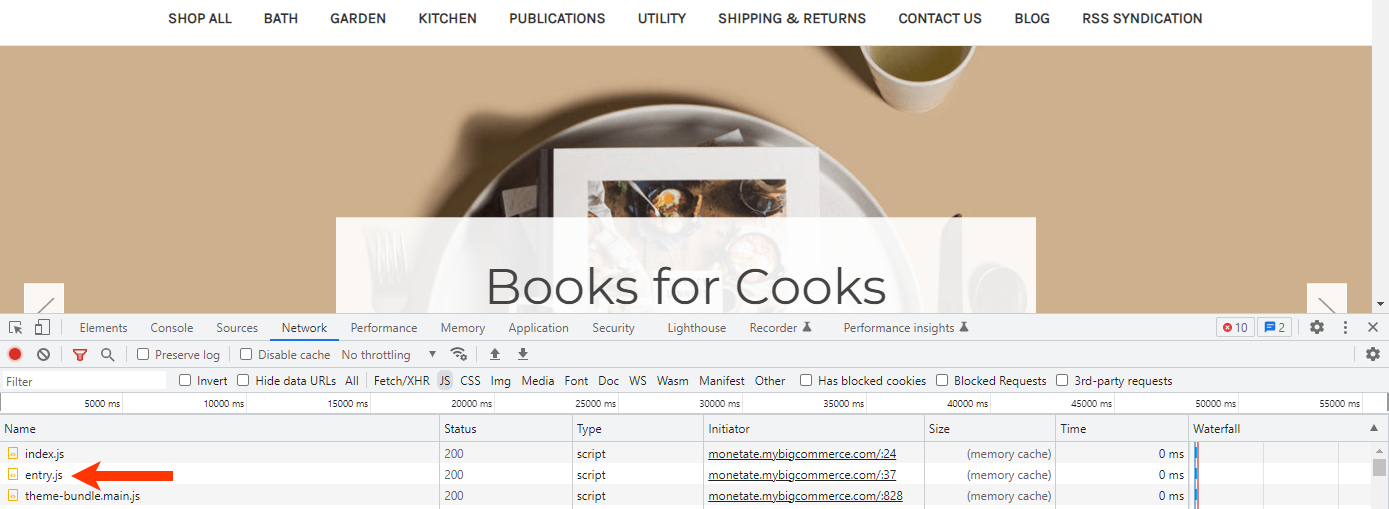Check Blocked Requests checkbox
1389x509 pixels.
[942, 380]
